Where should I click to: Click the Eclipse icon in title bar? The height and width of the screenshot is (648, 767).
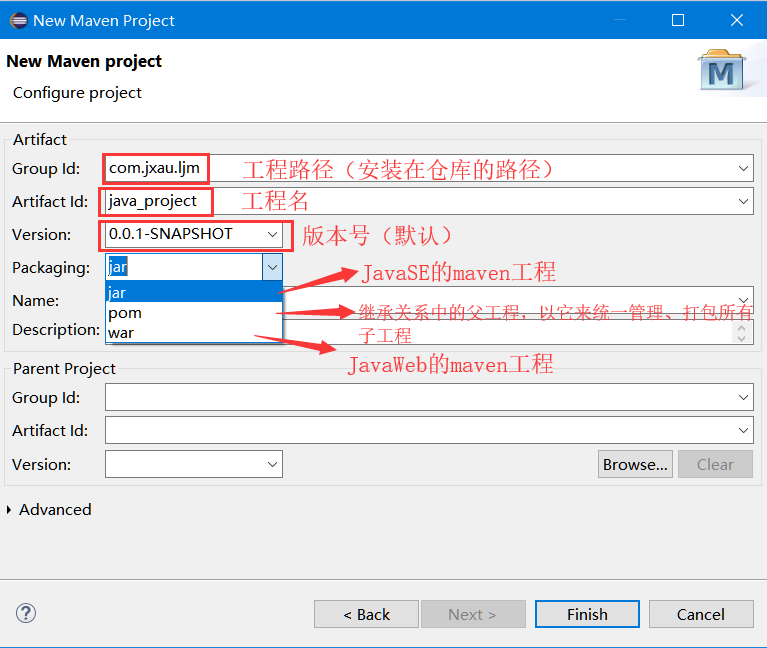tap(19, 21)
